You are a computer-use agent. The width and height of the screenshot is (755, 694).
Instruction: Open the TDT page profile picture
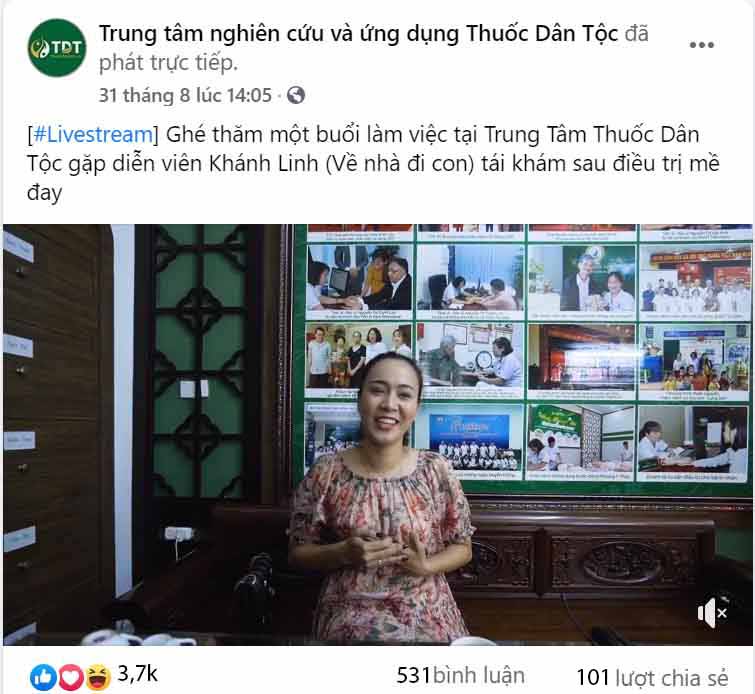point(57,48)
